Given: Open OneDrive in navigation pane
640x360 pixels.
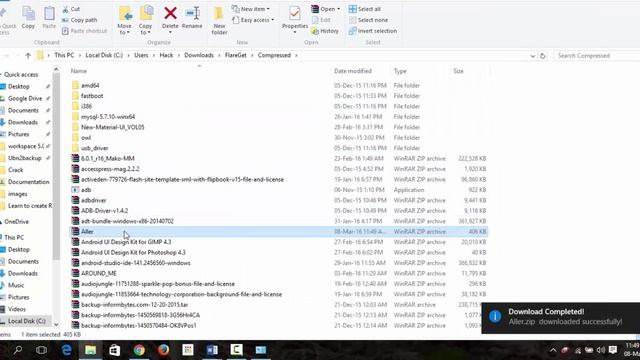Looking at the screenshot, I should pyautogui.click(x=16, y=222).
